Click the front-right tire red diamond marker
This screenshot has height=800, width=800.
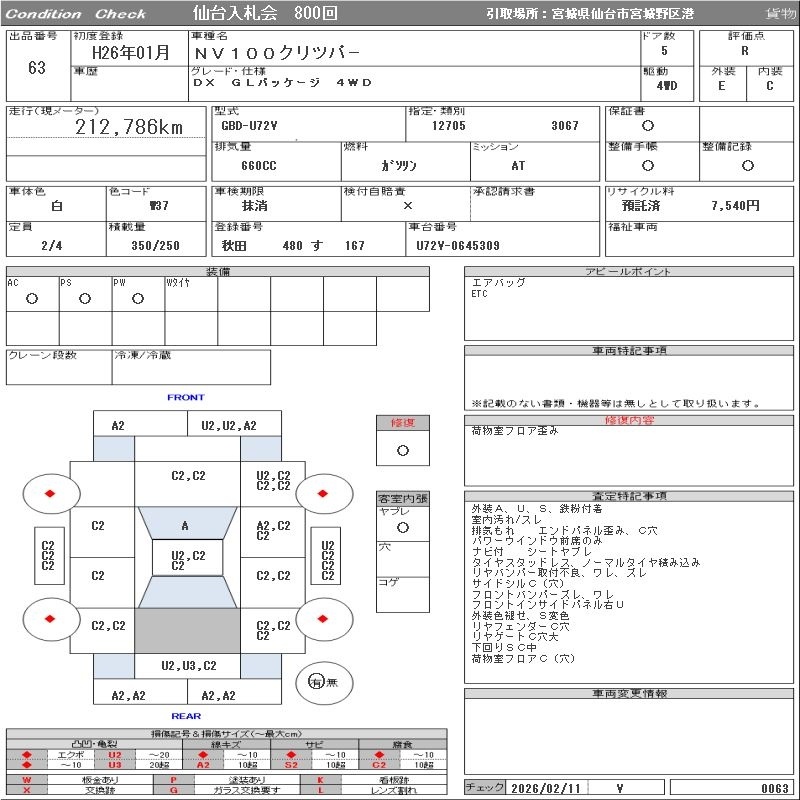point(322,493)
